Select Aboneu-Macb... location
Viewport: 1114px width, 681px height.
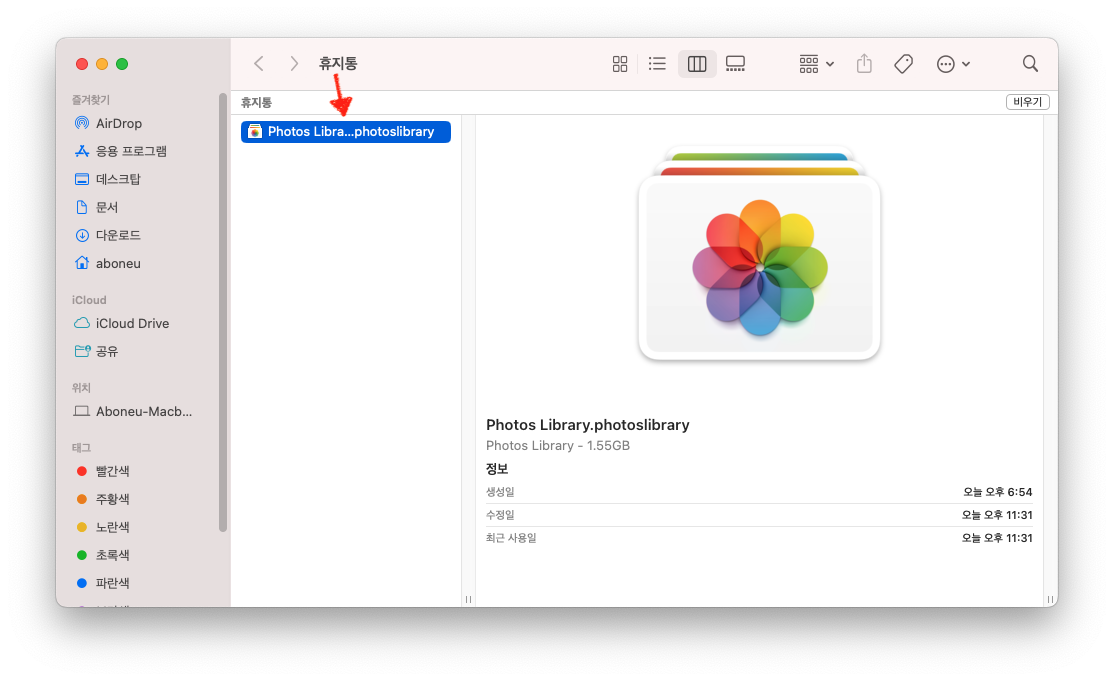point(144,411)
